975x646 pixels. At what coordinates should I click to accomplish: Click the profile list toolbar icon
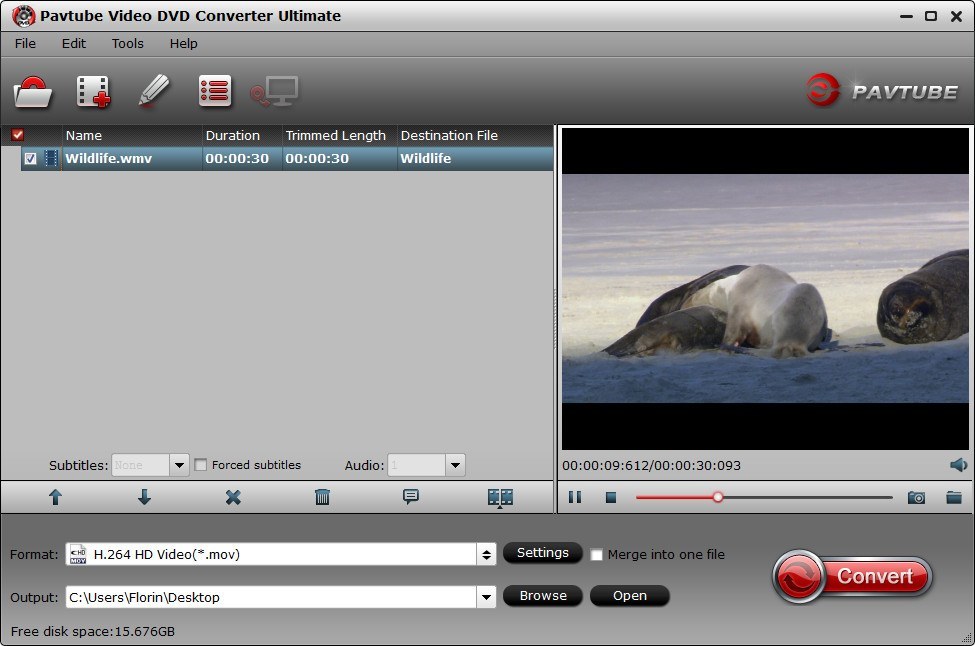[x=213, y=91]
